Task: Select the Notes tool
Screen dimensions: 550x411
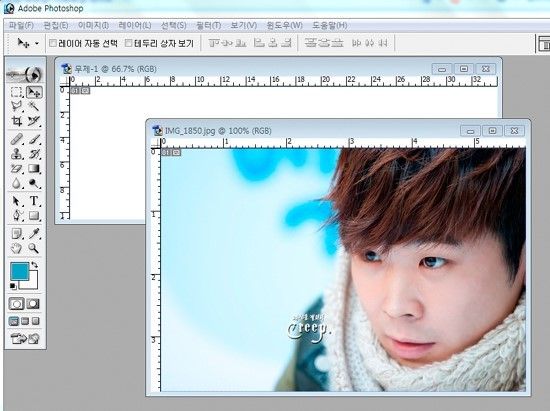Action: [16, 234]
